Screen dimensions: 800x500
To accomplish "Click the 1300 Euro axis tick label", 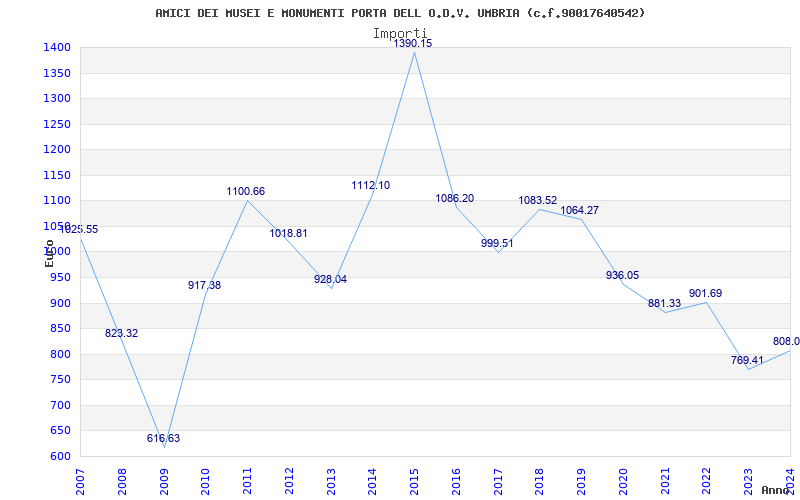I will [57, 98].
